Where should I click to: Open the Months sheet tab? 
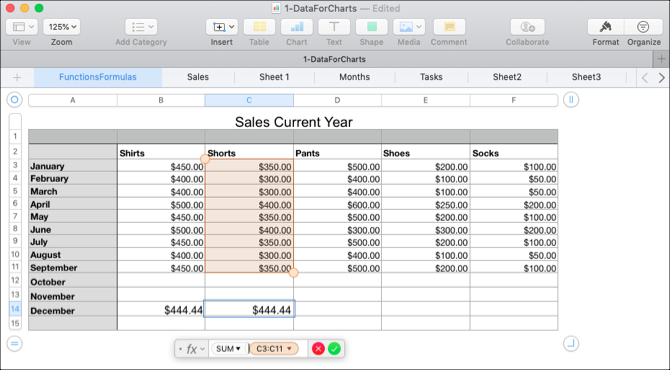[x=355, y=77]
